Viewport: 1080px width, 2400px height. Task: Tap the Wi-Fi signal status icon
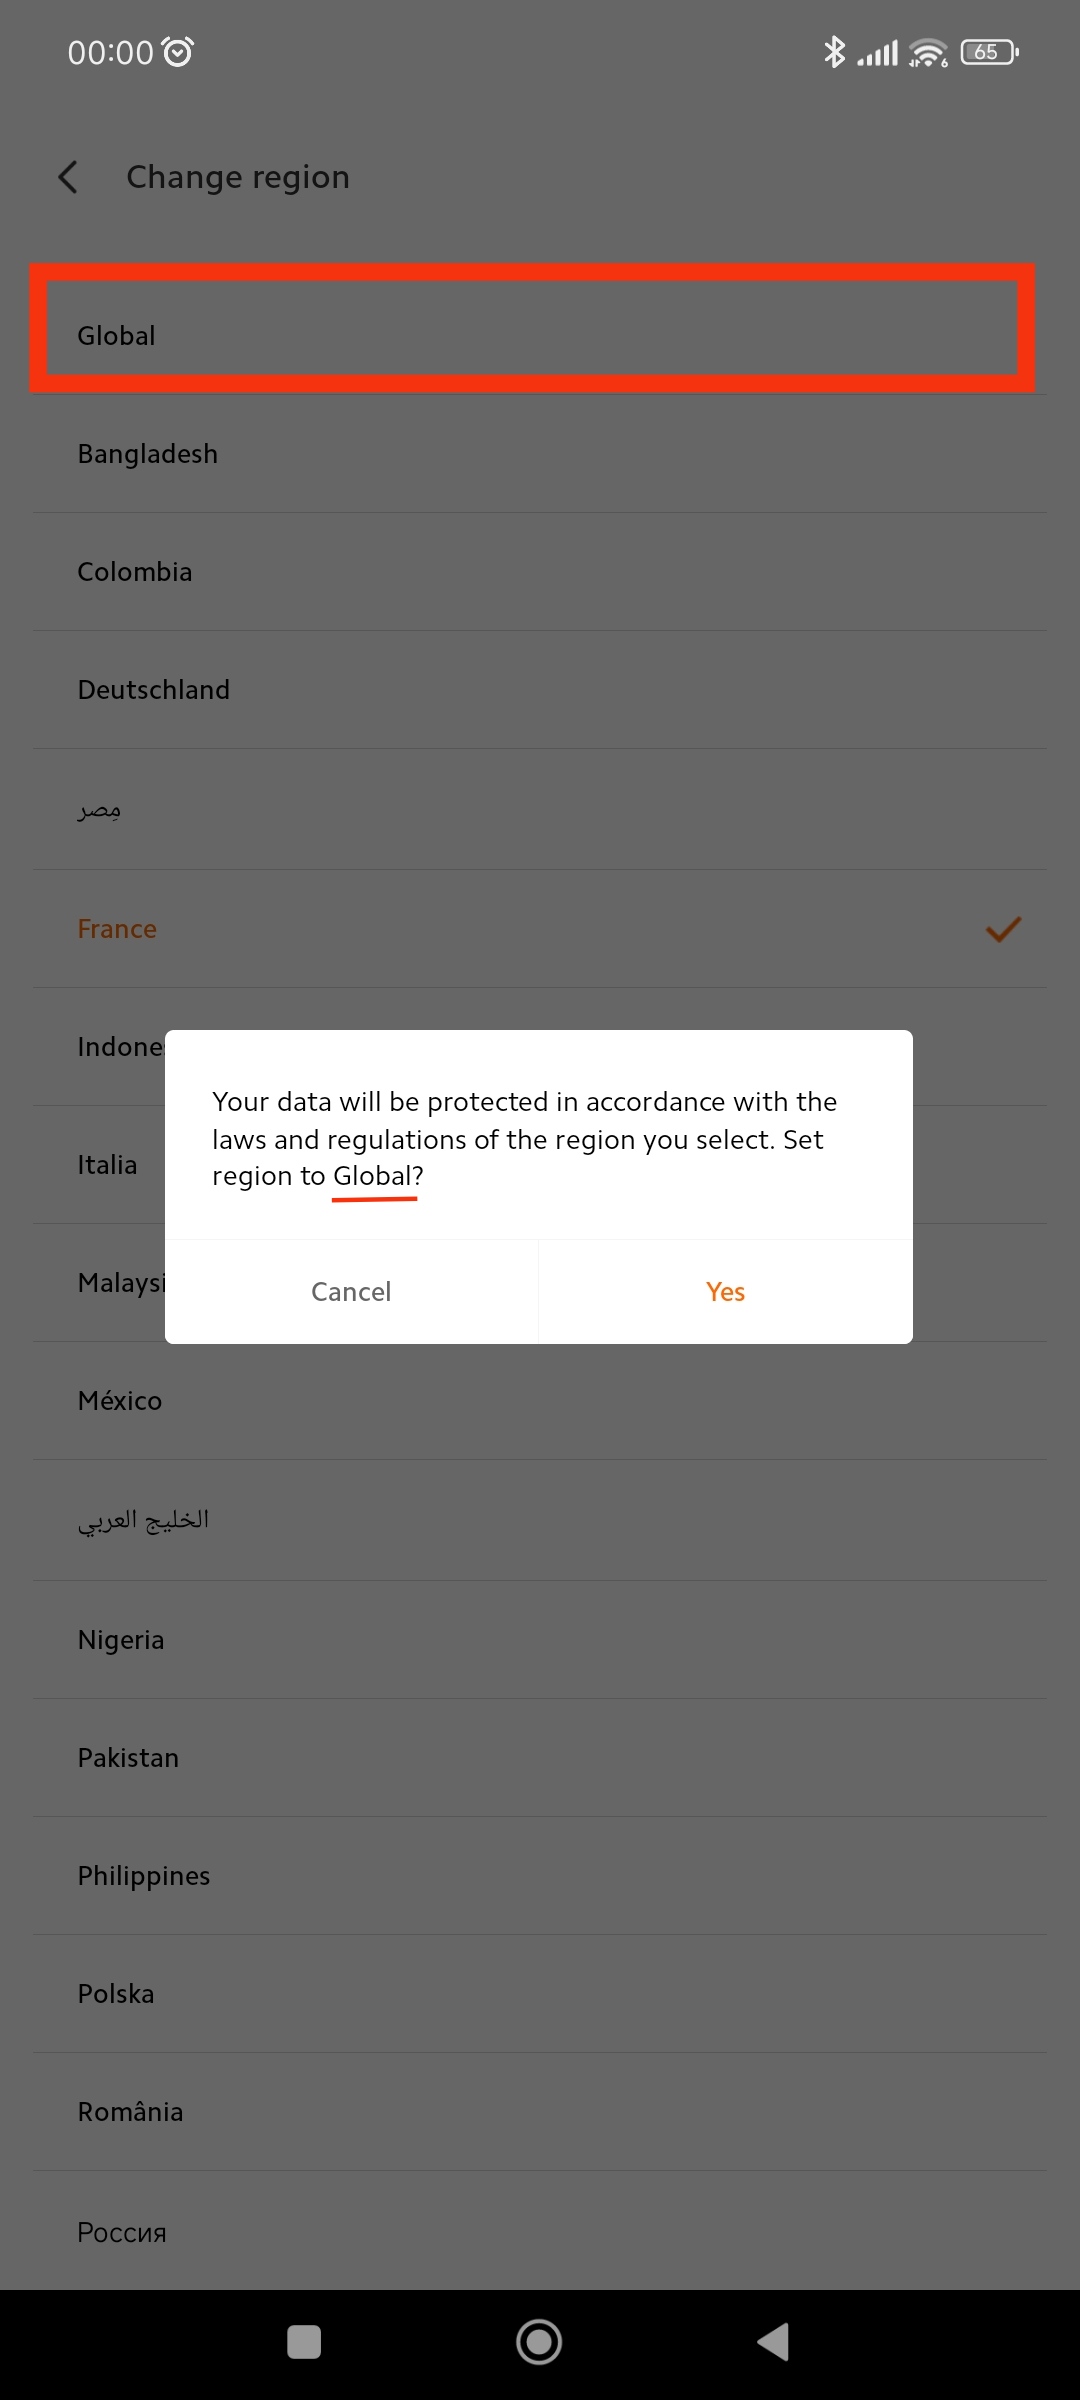pyautogui.click(x=928, y=53)
